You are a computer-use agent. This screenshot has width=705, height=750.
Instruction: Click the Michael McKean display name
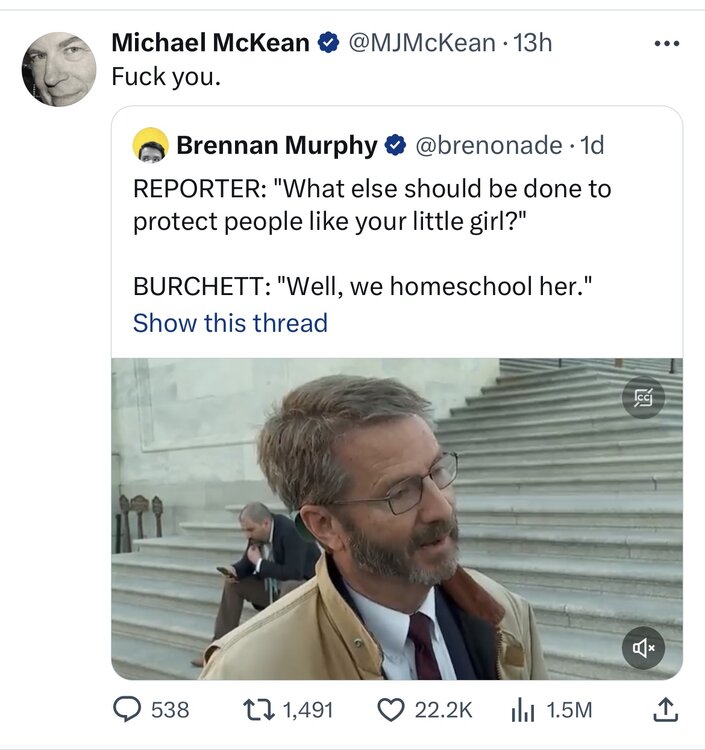pos(210,42)
